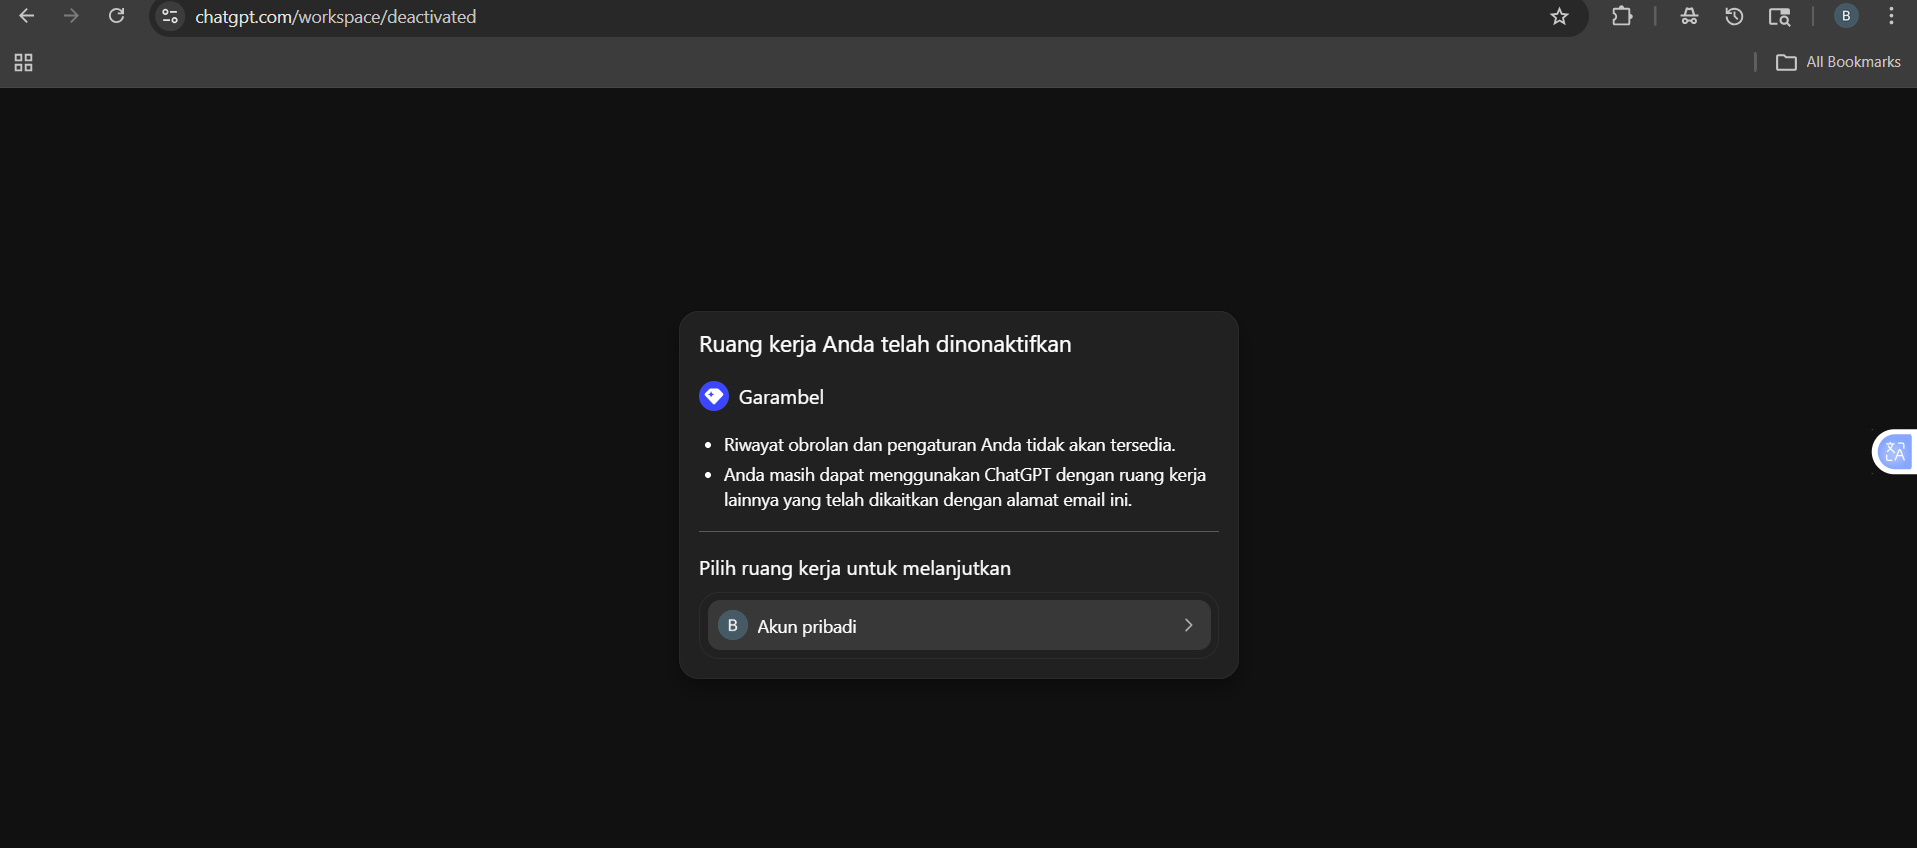This screenshot has height=848, width=1917.
Task: Open the apps grid in bookmarks bar
Action: (x=24, y=63)
